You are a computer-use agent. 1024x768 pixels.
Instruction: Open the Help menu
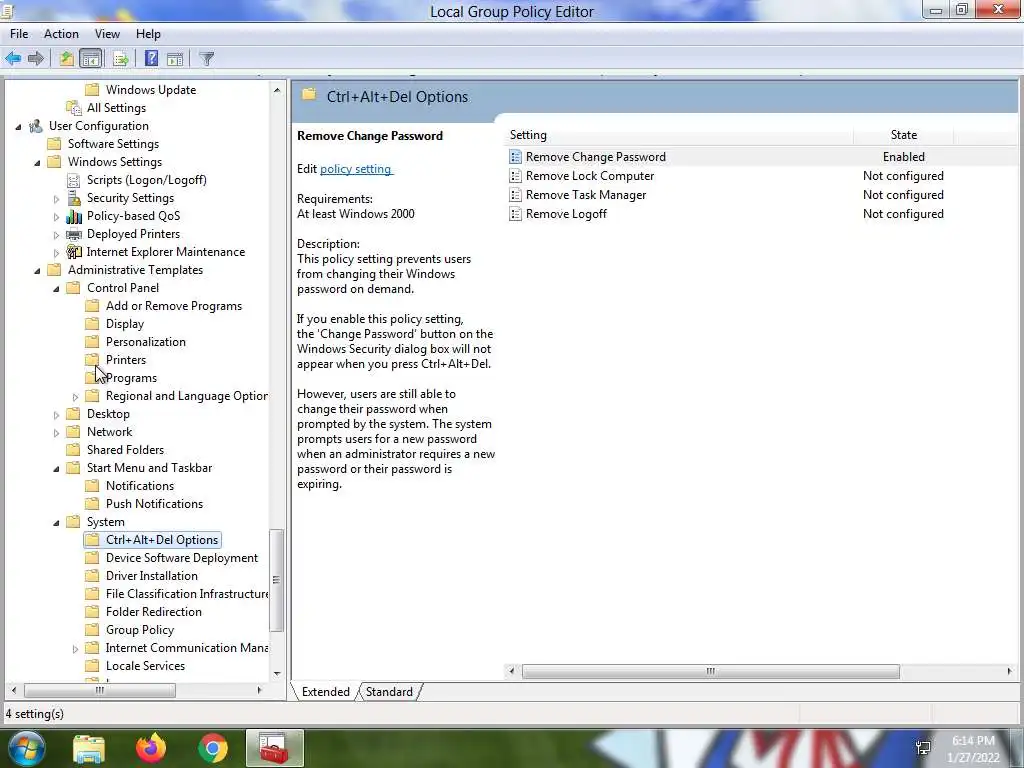click(148, 34)
